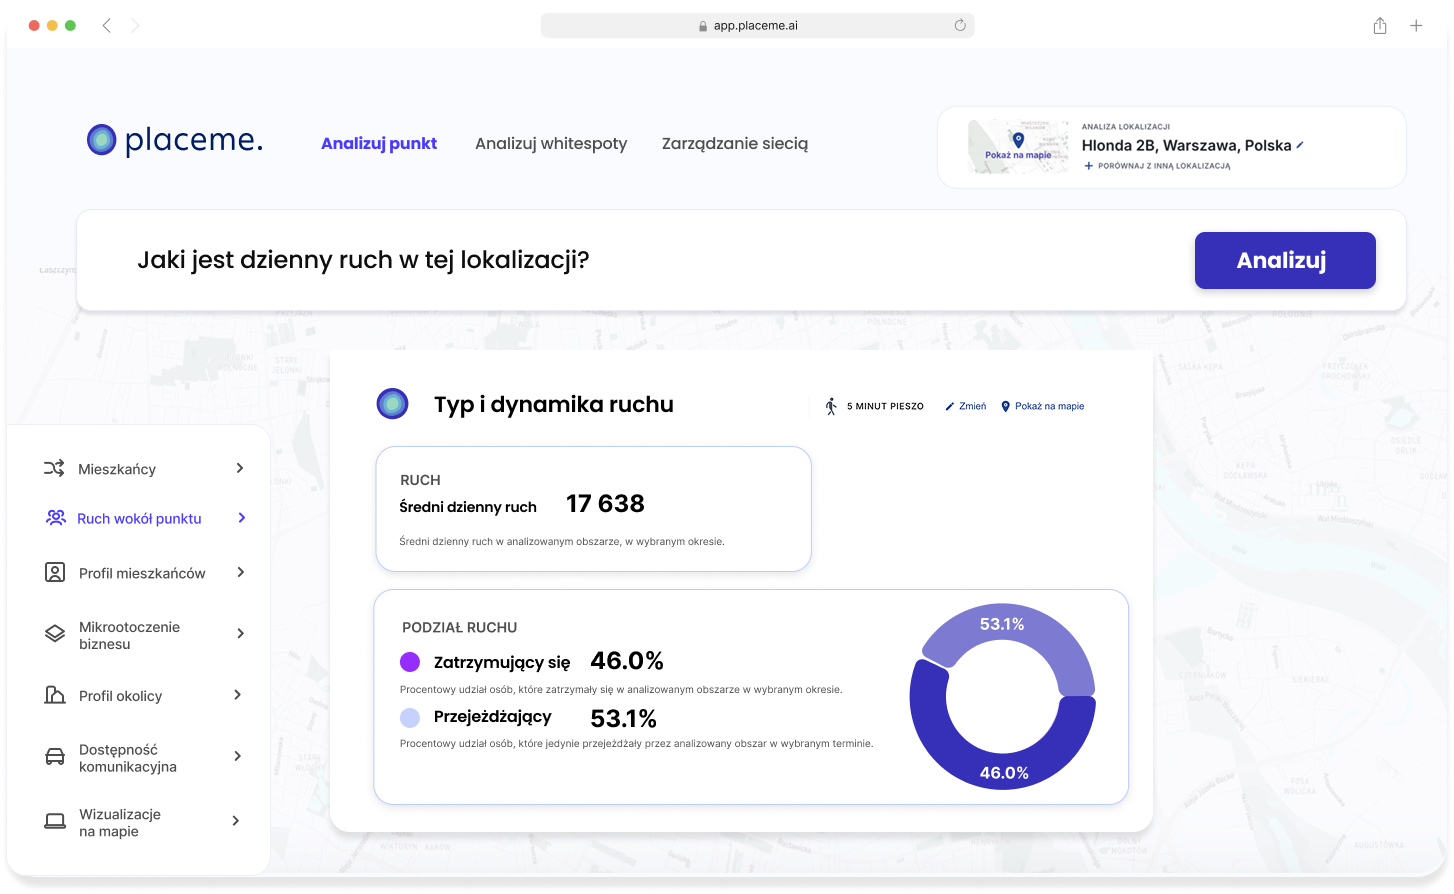Click the Przejeżdżający 53.1% value
Image resolution: width=1454 pixels, height=894 pixels.
623,719
